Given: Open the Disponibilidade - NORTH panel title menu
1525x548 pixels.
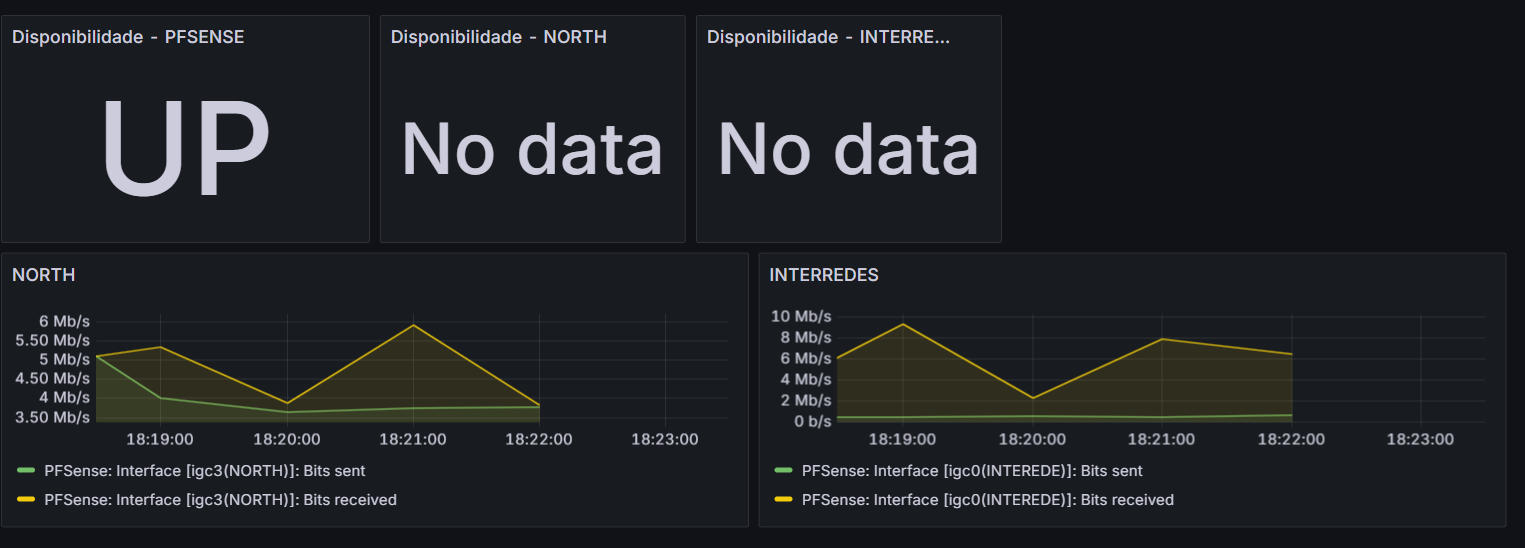Looking at the screenshot, I should pos(499,37).
